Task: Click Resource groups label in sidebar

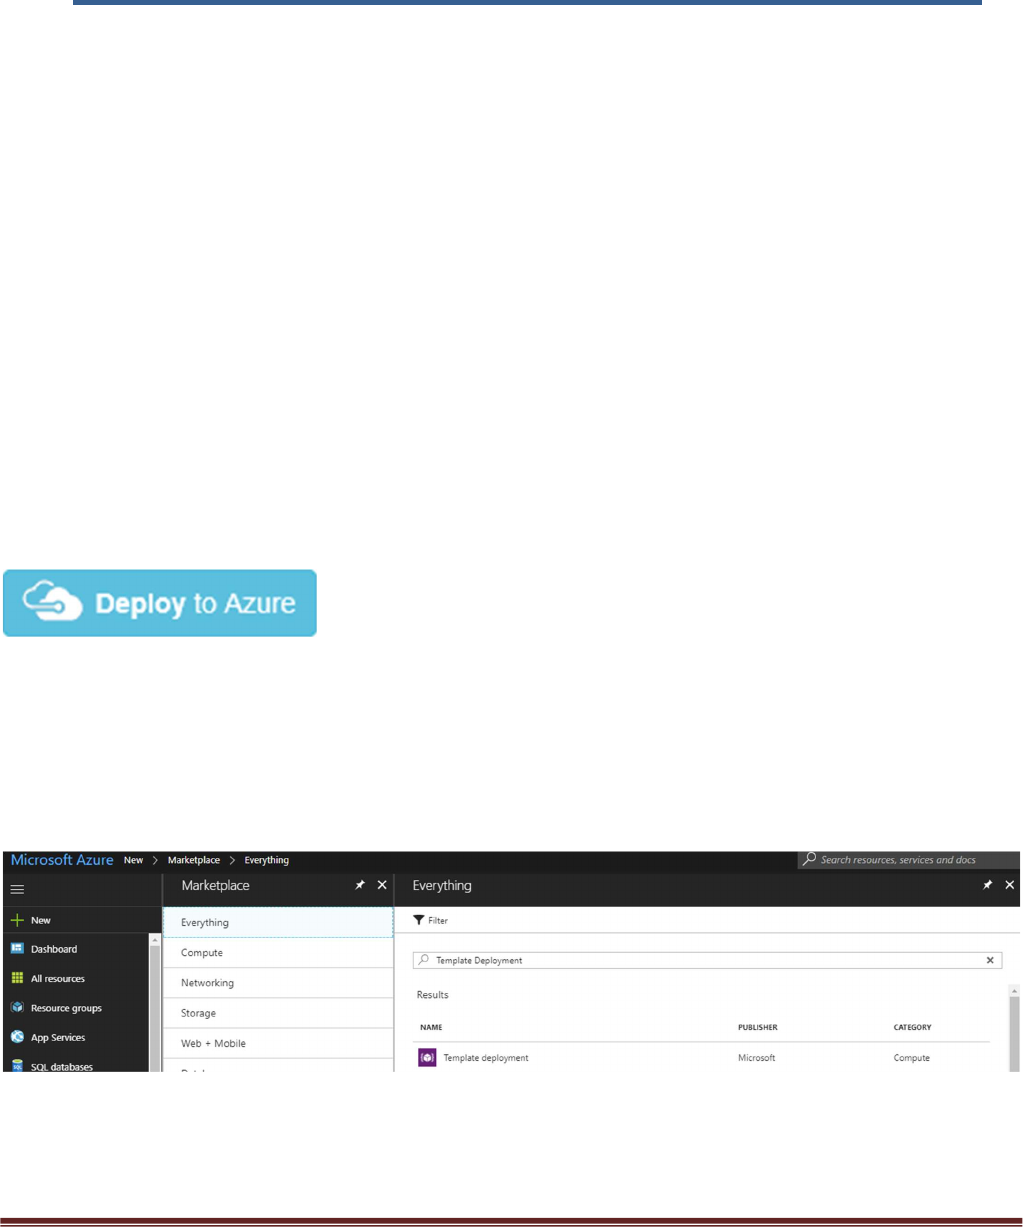Action: 66,1008
